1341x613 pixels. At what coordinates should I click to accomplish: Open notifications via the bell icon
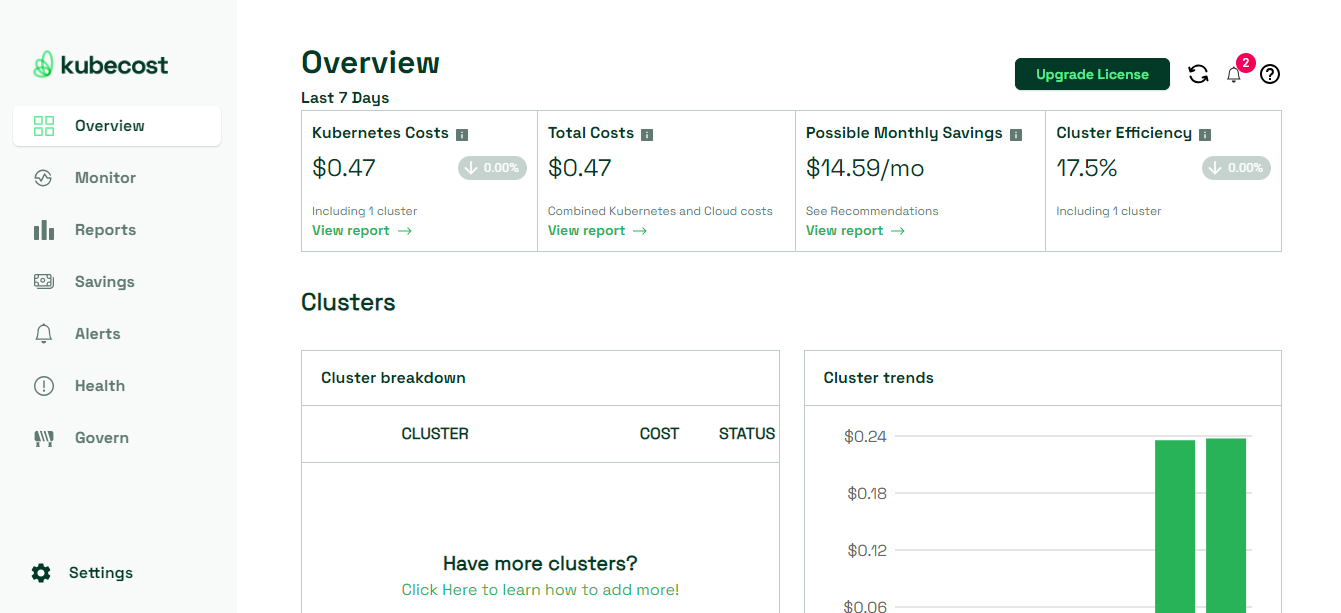click(x=1233, y=74)
